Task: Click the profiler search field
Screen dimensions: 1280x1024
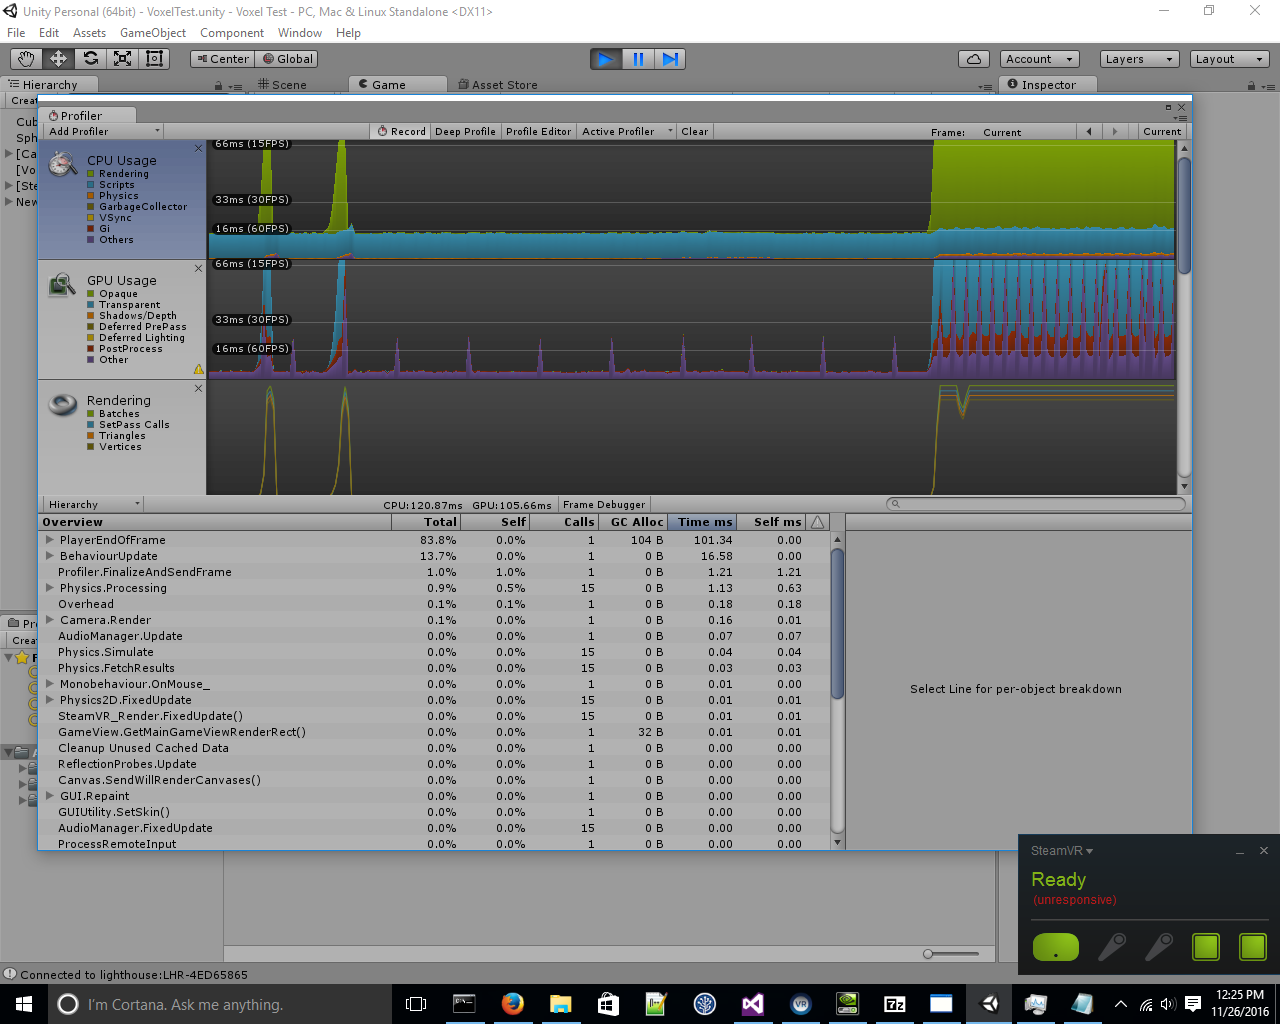Action: tap(1036, 504)
